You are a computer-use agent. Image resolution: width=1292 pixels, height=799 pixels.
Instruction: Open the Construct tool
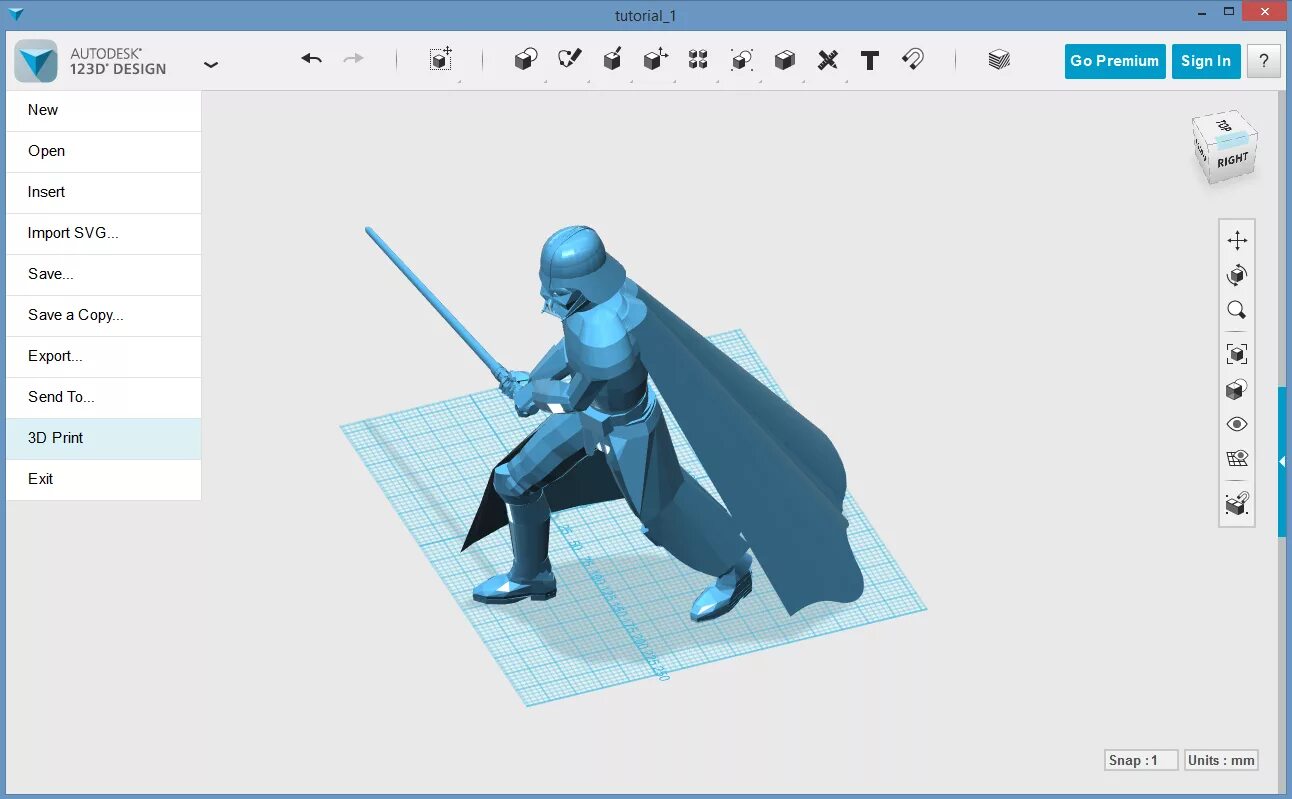(x=612, y=60)
